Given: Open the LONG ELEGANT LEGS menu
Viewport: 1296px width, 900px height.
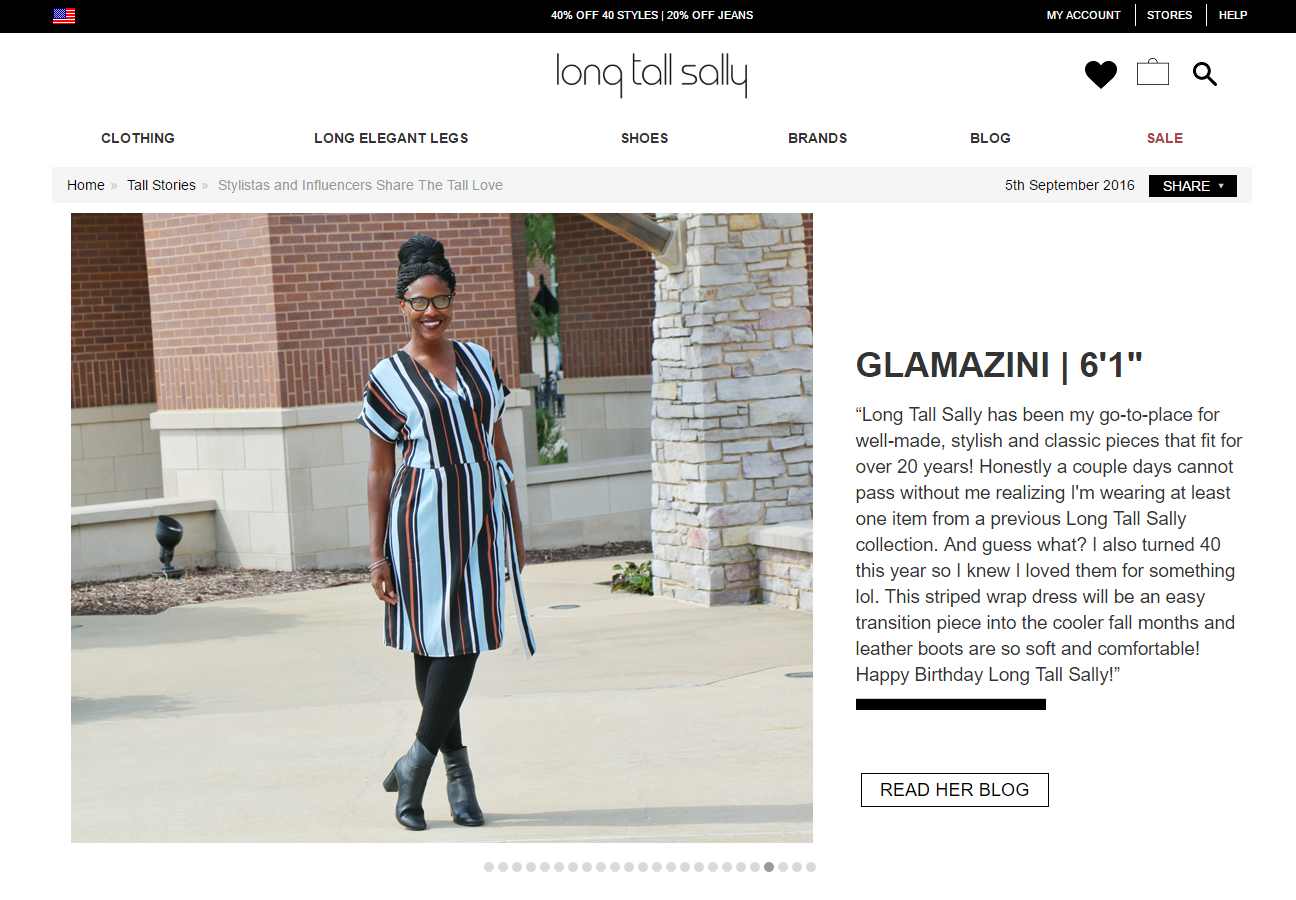Looking at the screenshot, I should [x=391, y=138].
